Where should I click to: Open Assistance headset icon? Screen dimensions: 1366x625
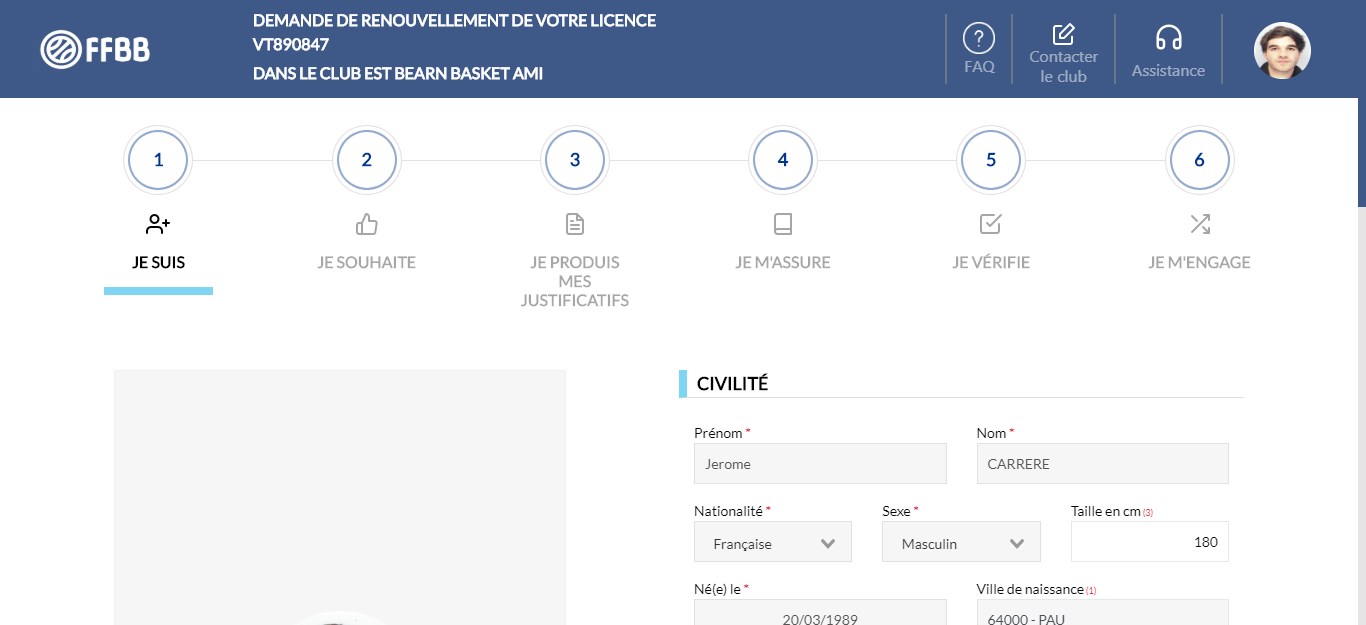pos(1168,38)
